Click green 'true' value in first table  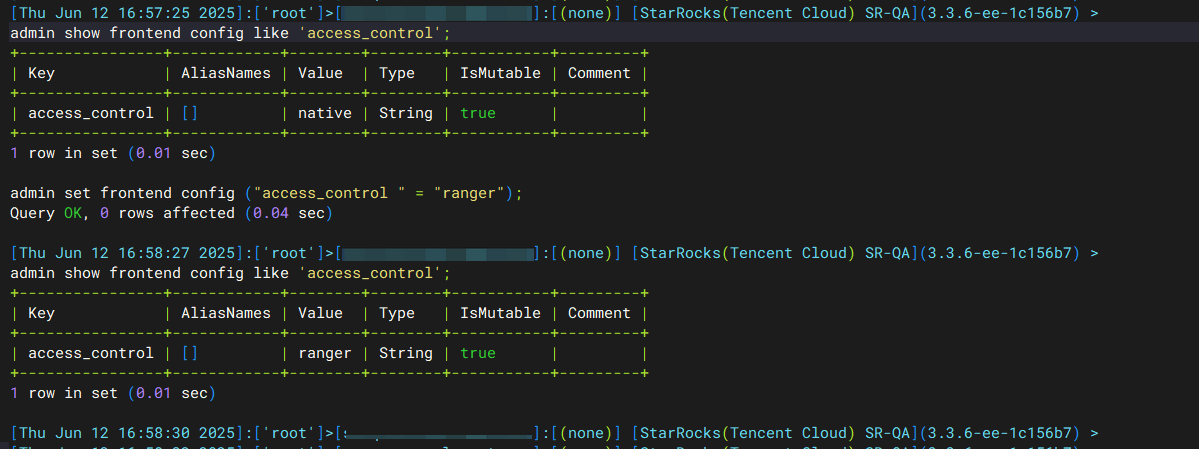coord(478,113)
